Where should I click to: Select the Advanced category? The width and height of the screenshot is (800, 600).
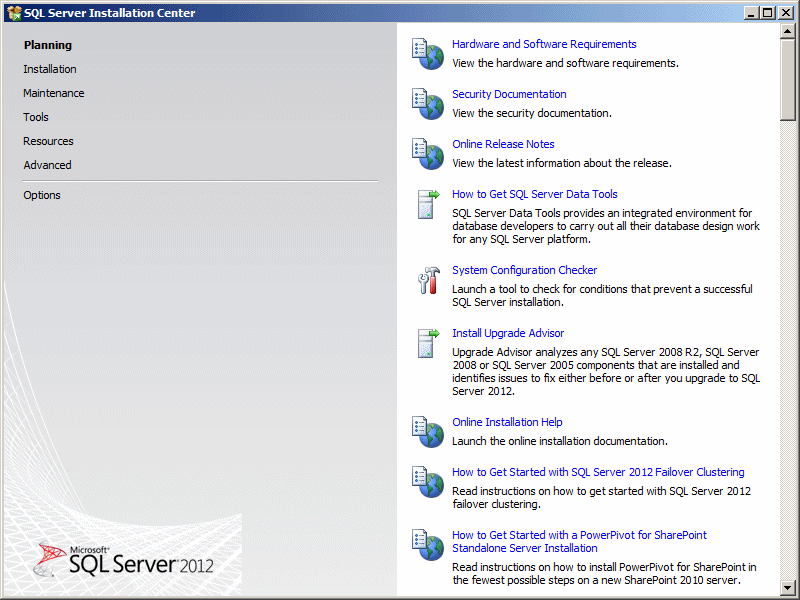[x=47, y=165]
